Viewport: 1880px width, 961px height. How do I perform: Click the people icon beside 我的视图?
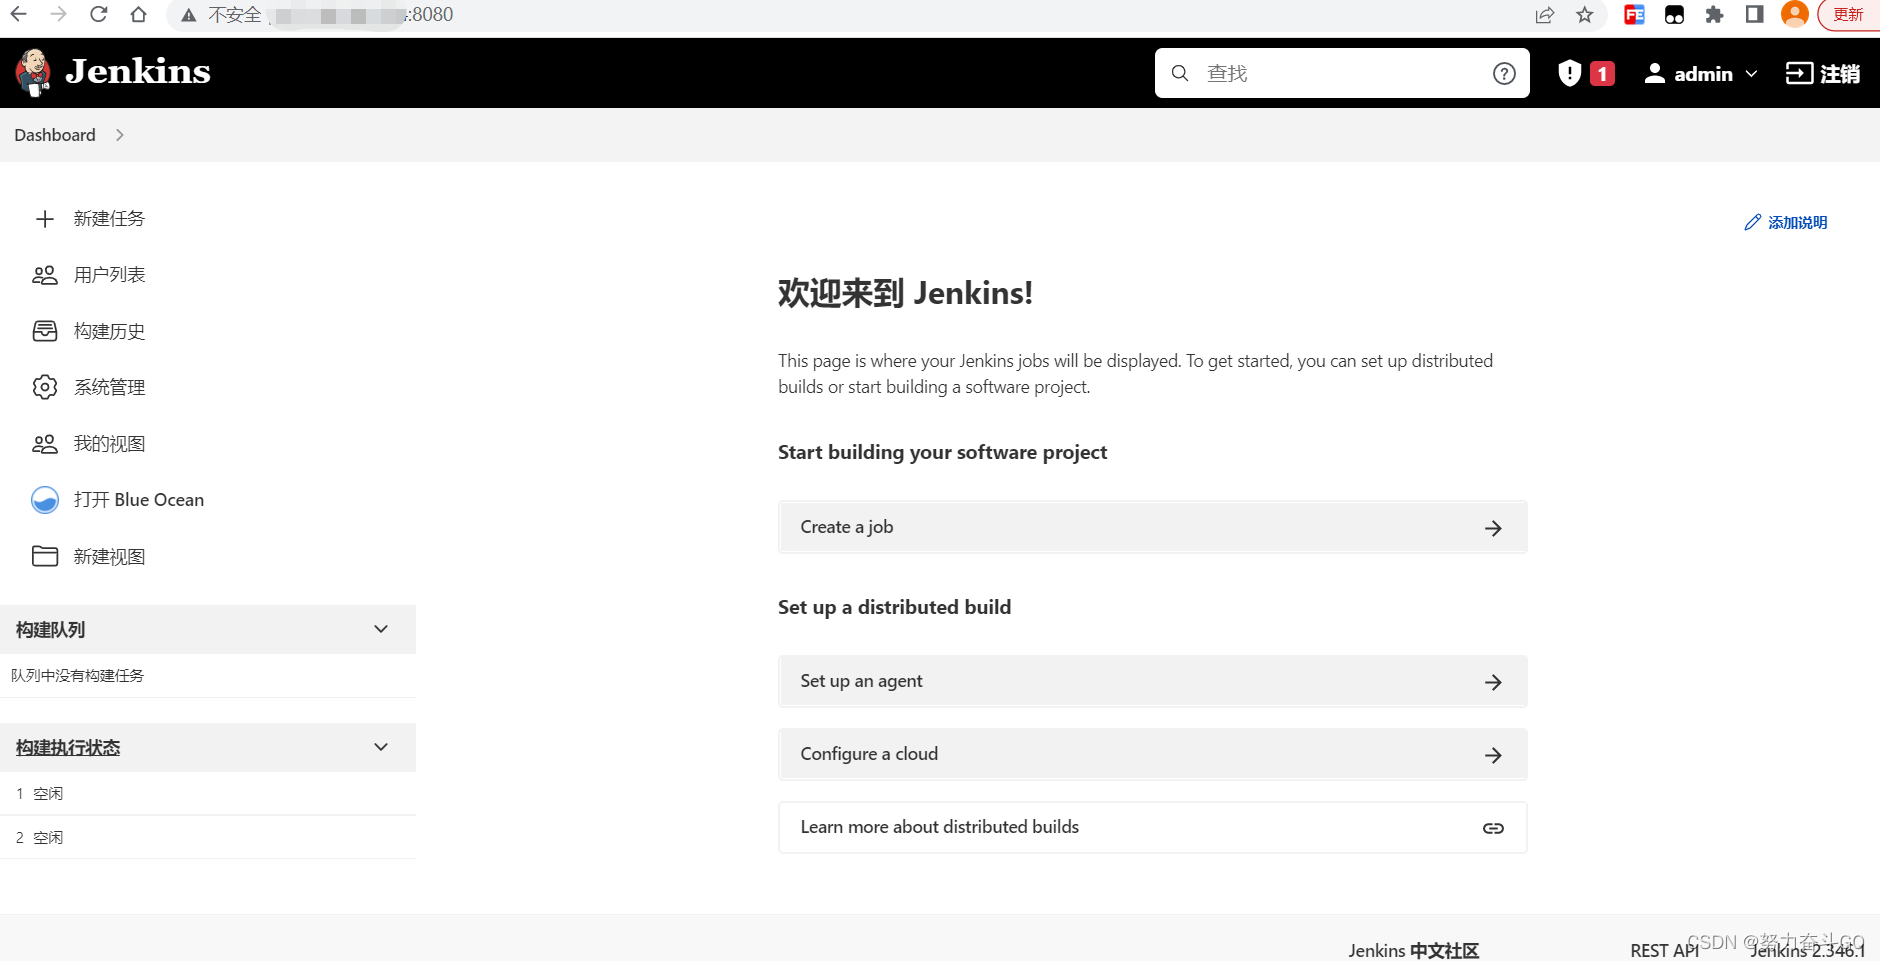point(45,444)
